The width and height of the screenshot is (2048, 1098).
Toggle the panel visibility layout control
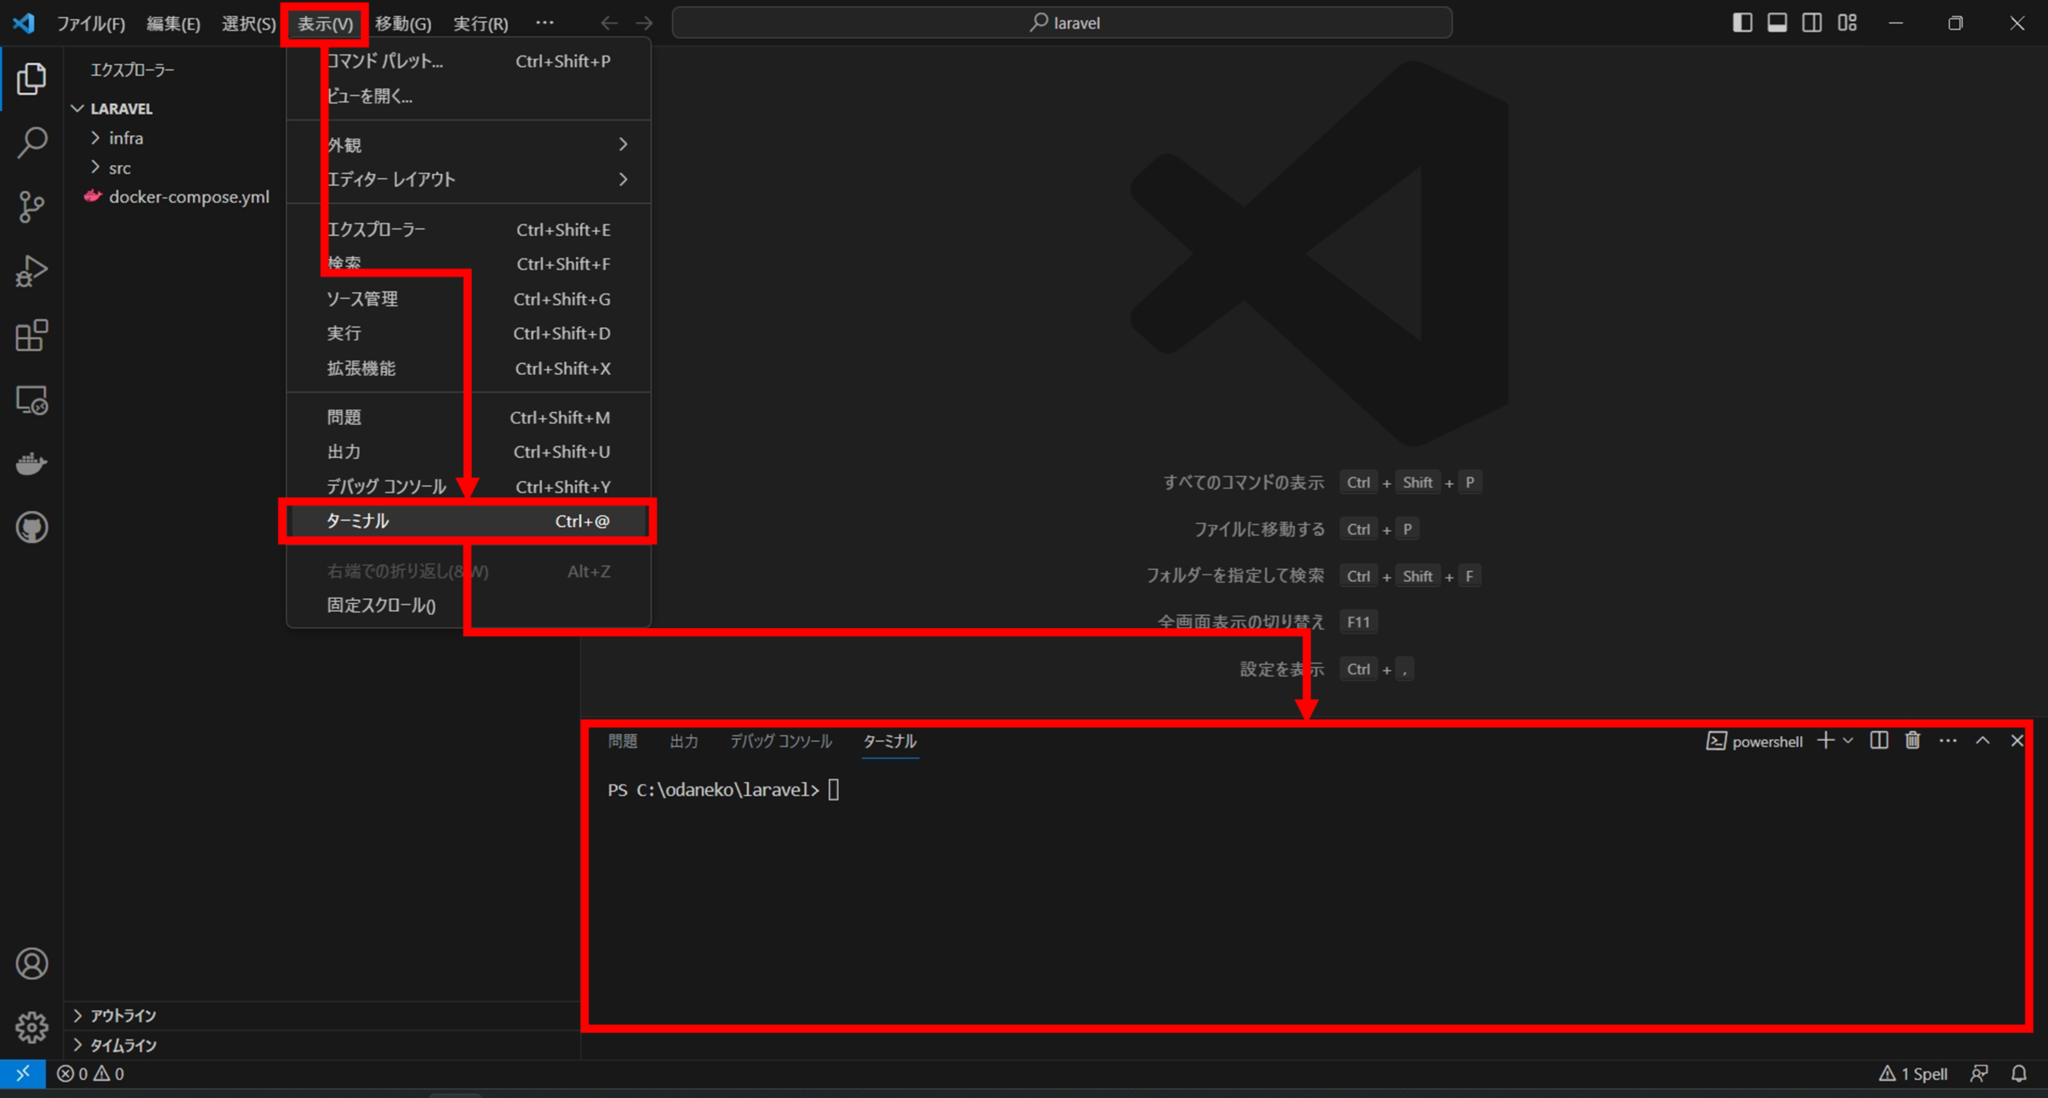coord(1778,21)
